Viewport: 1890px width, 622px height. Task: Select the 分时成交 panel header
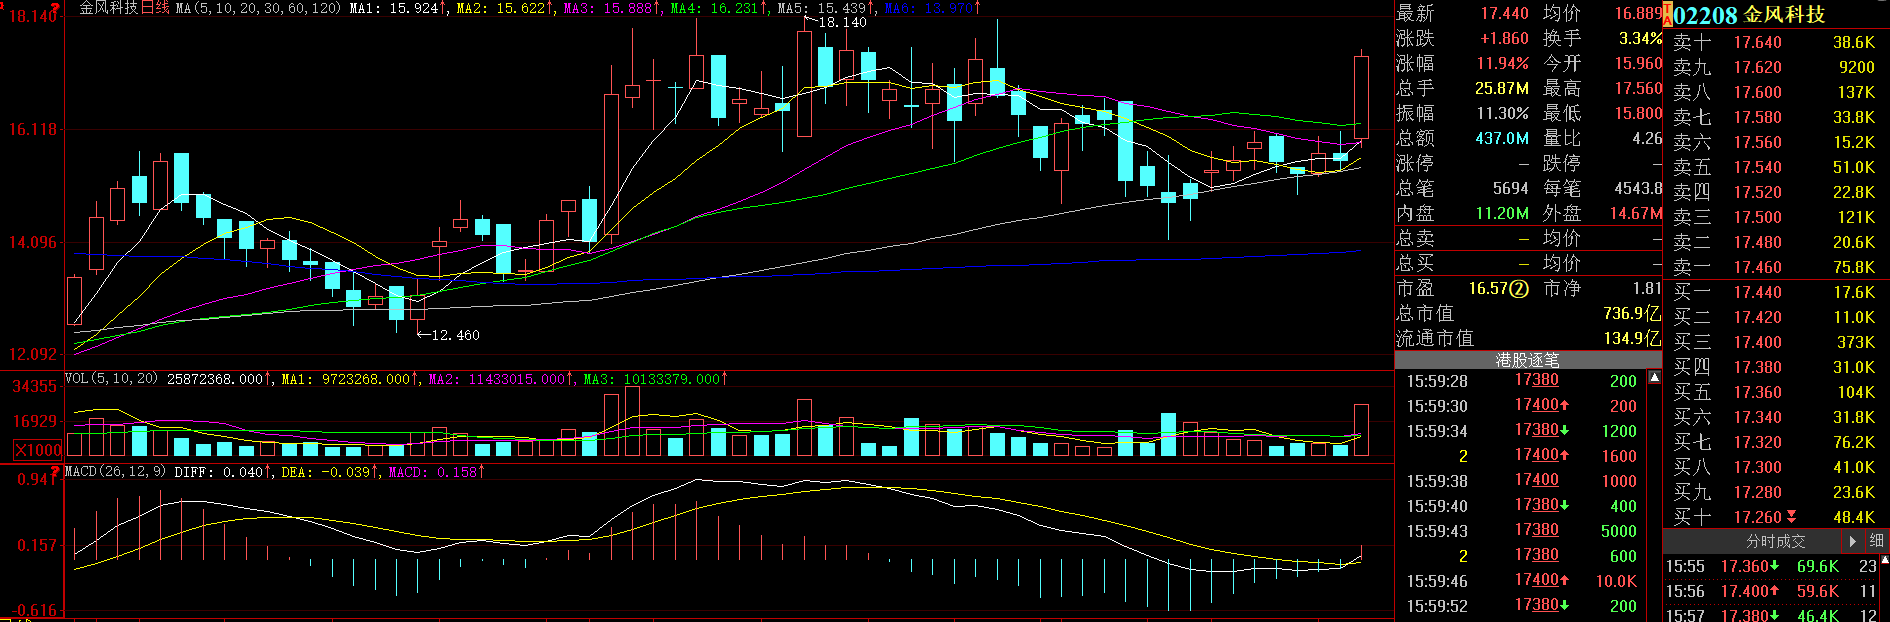click(1775, 541)
